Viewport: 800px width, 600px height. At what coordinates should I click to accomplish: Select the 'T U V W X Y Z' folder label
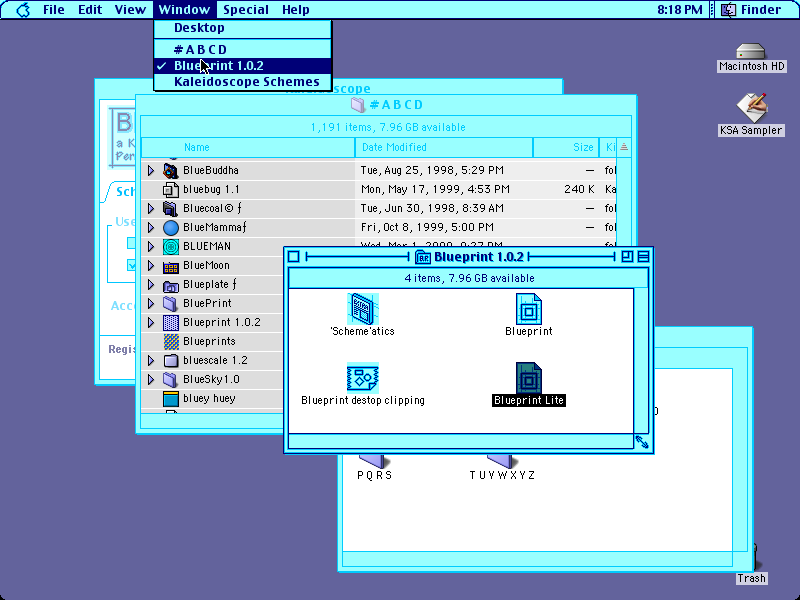pos(502,476)
